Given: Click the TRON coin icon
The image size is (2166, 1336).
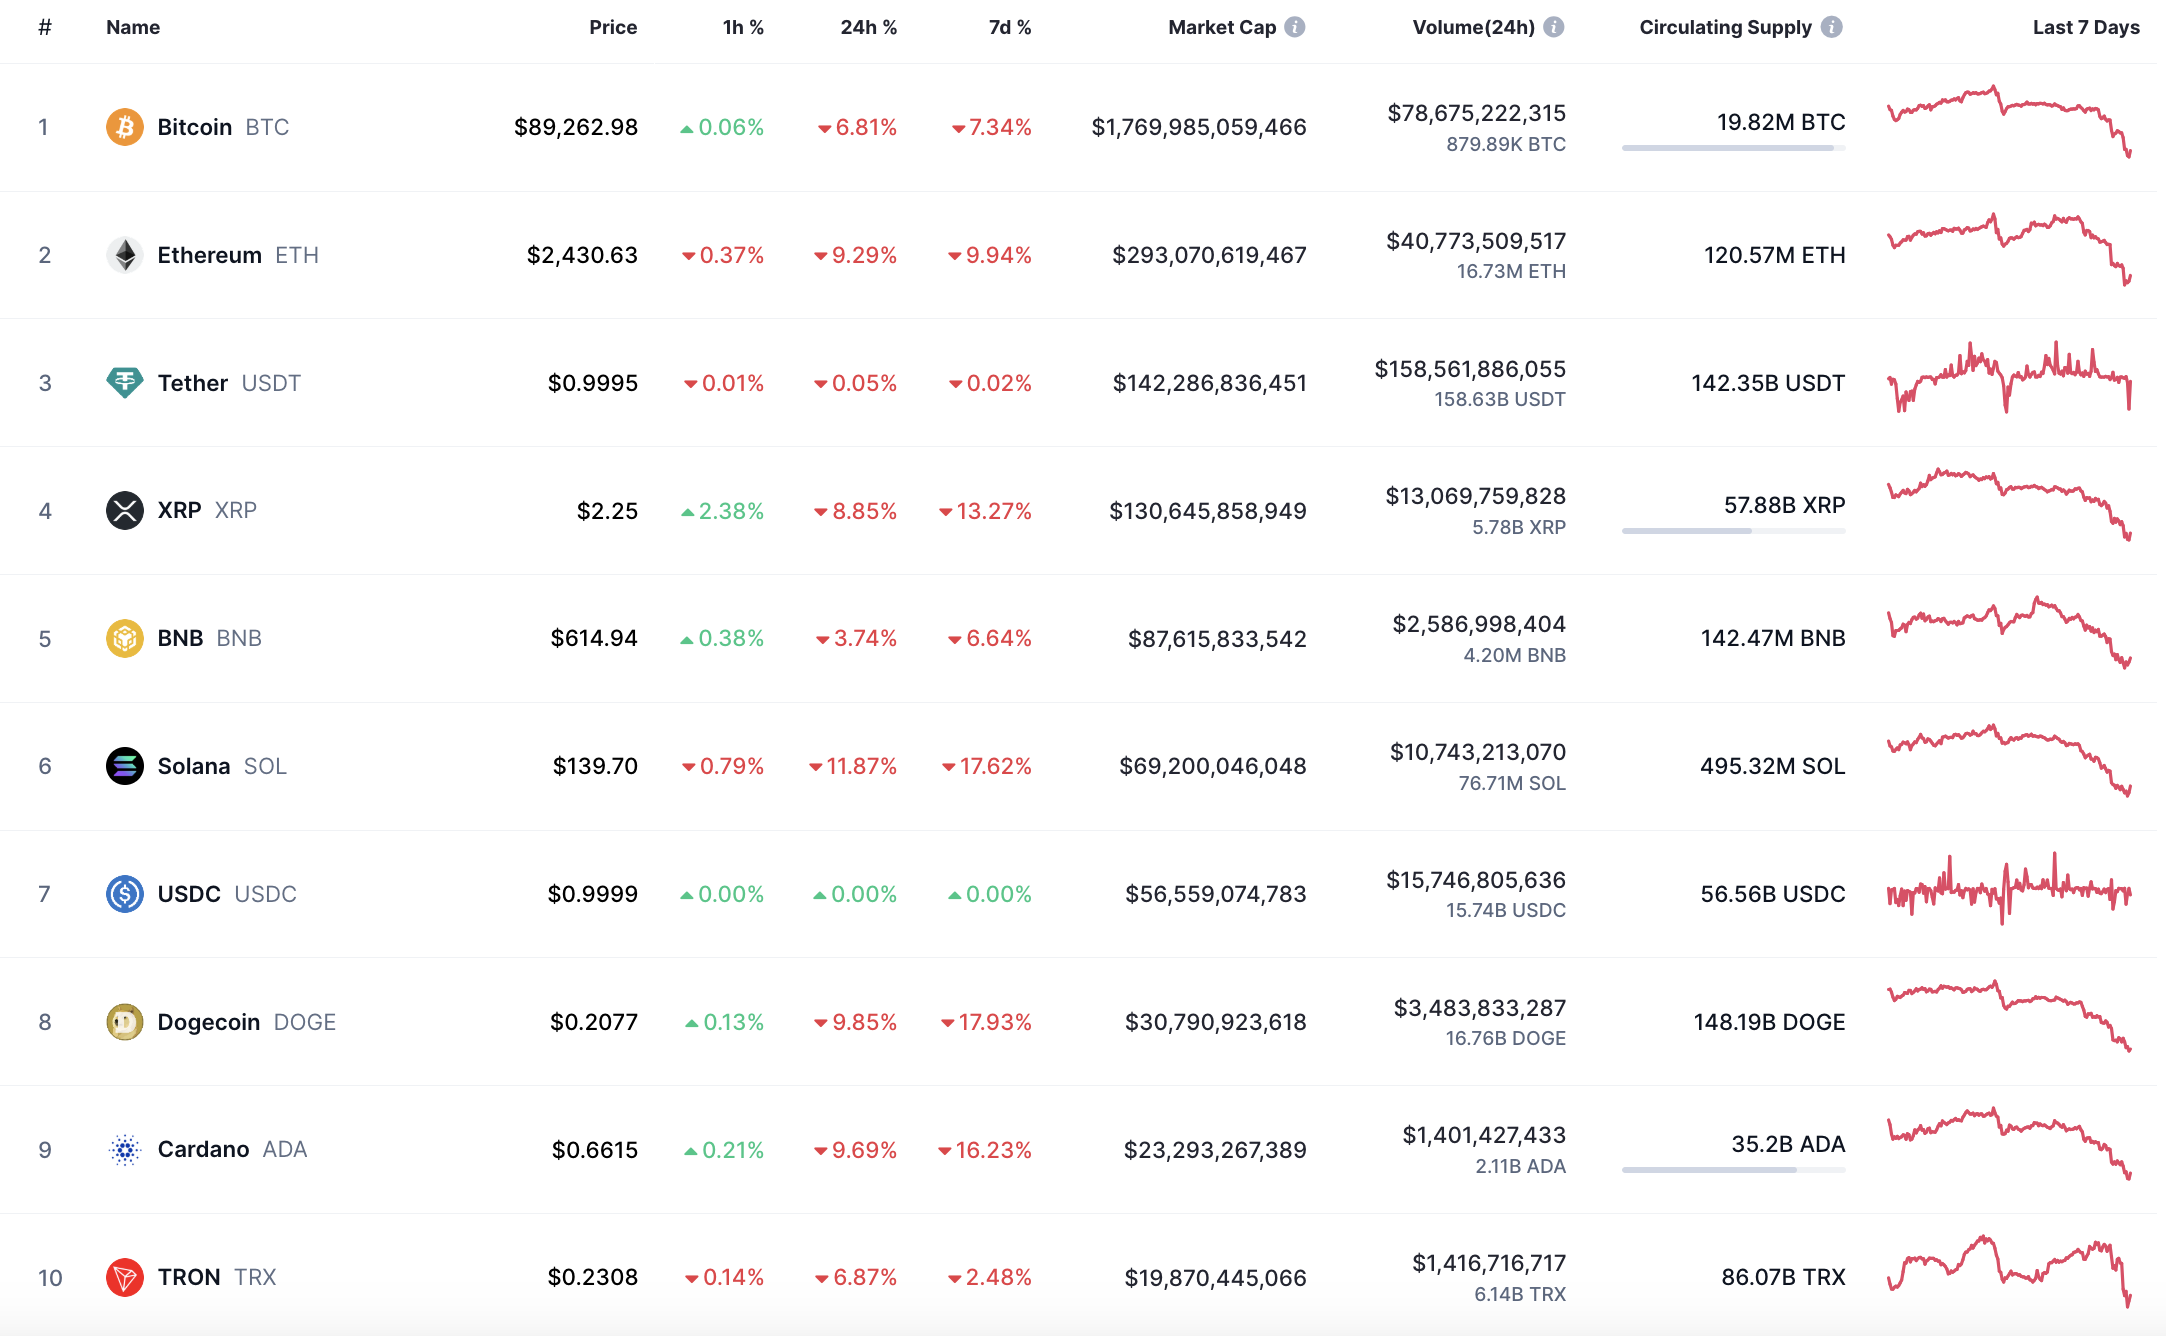Looking at the screenshot, I should [125, 1277].
